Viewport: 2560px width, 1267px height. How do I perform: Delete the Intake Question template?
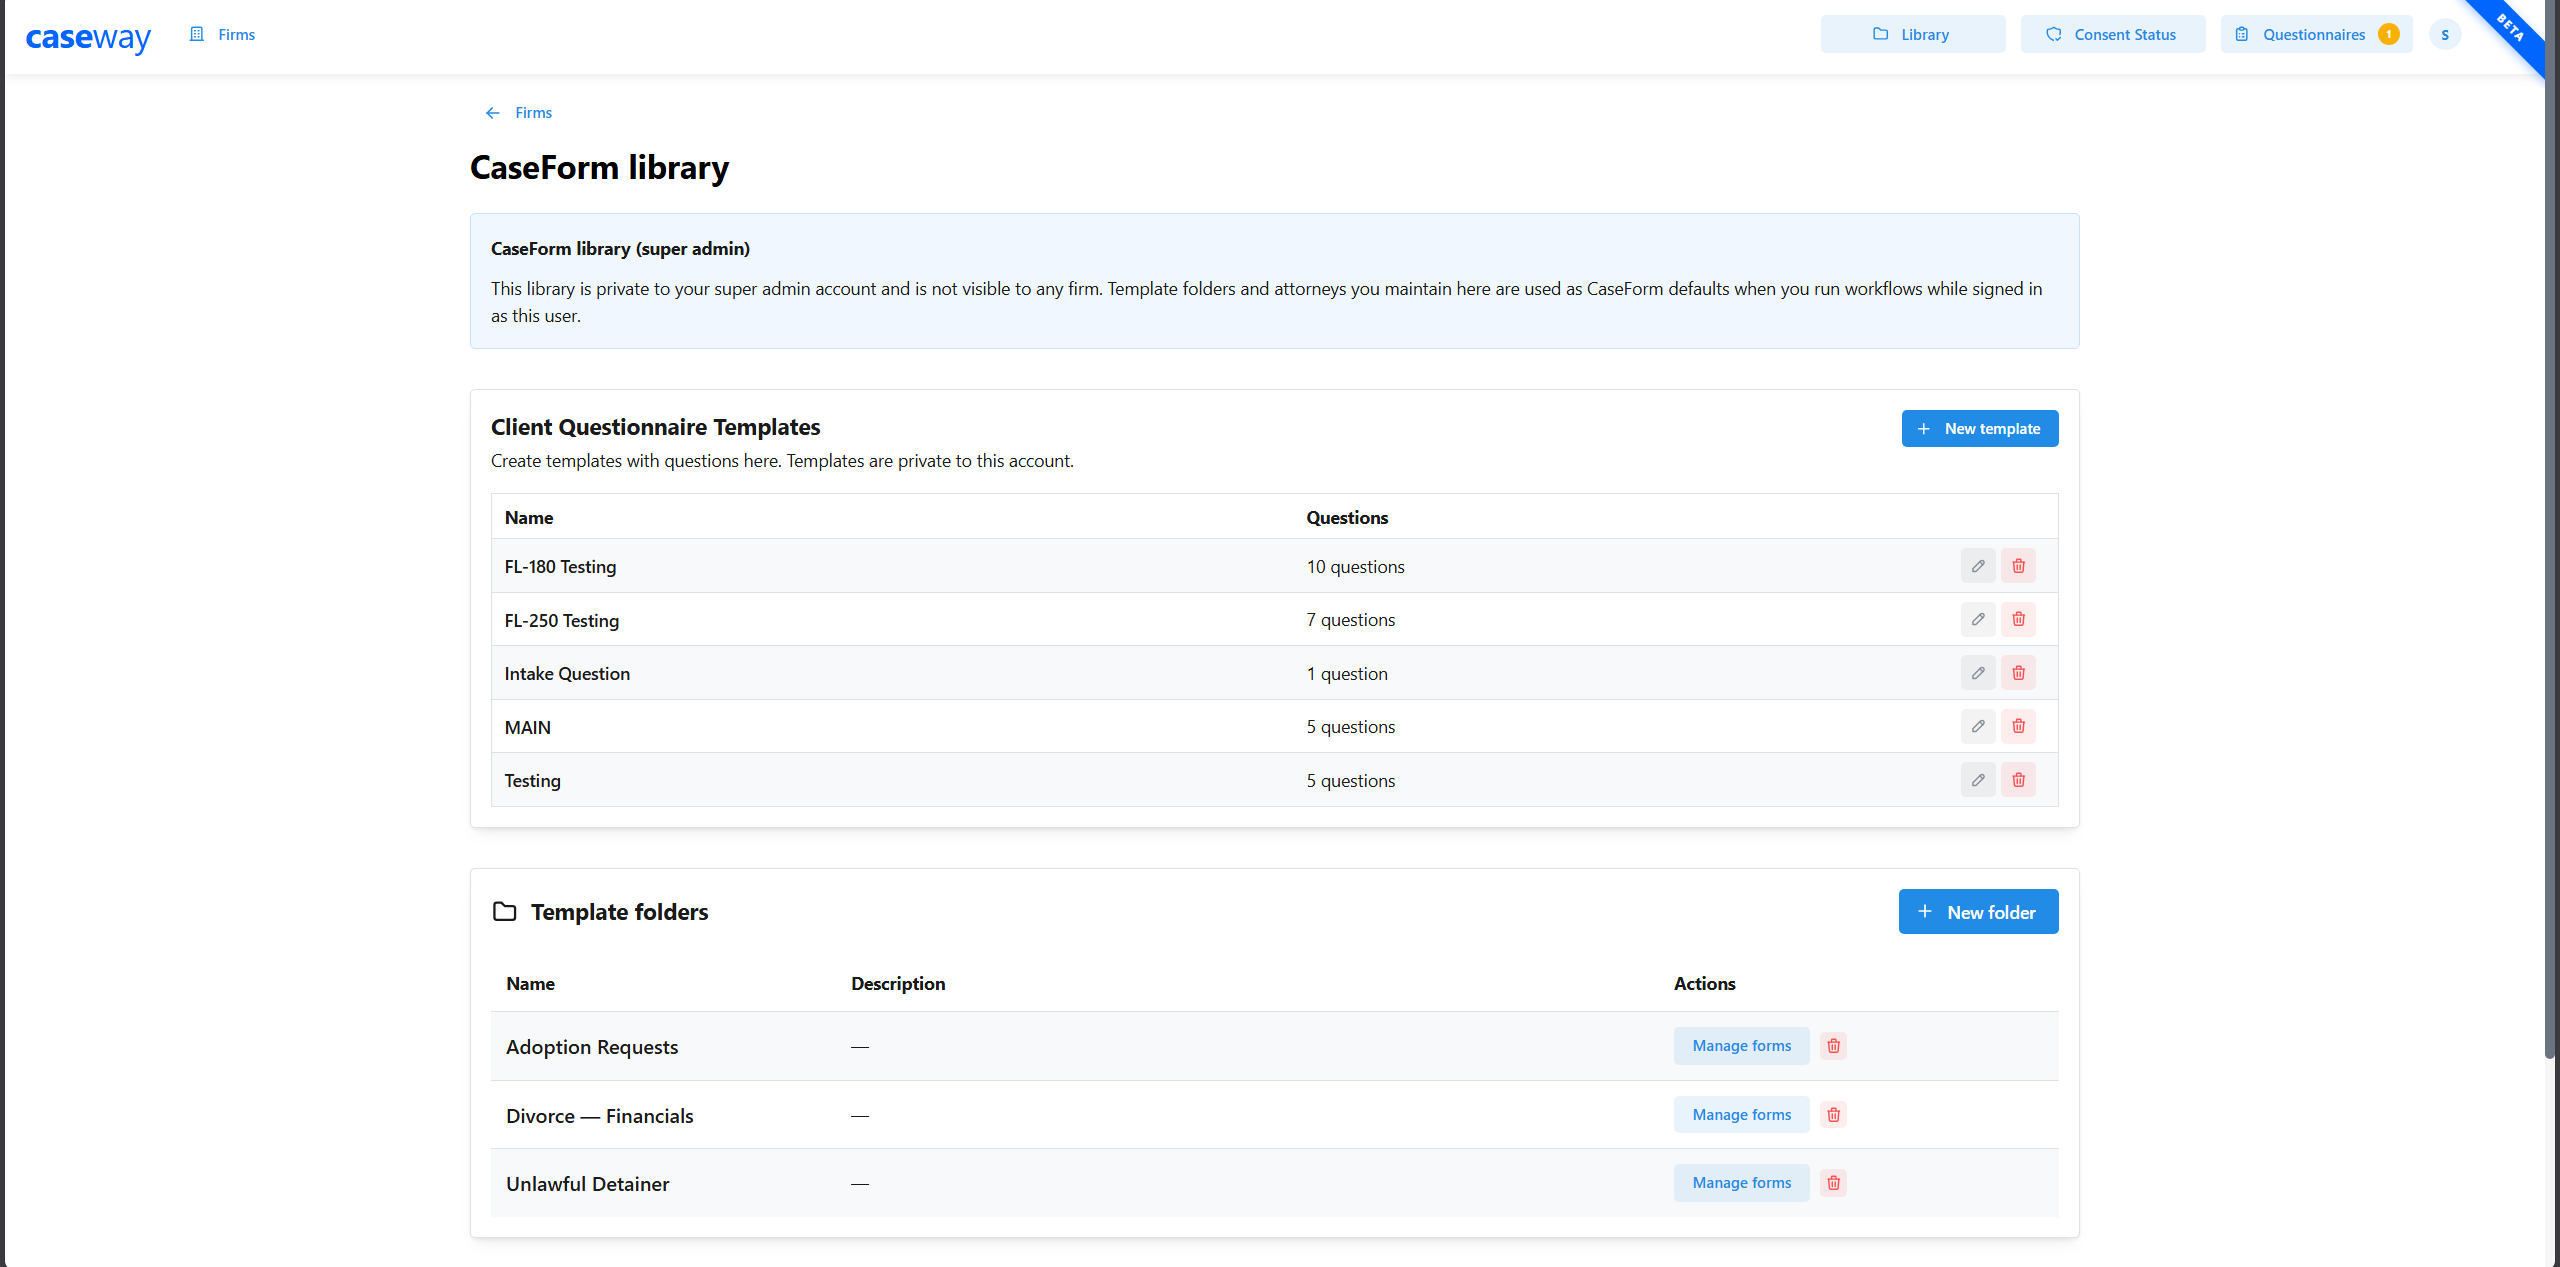click(x=2018, y=673)
